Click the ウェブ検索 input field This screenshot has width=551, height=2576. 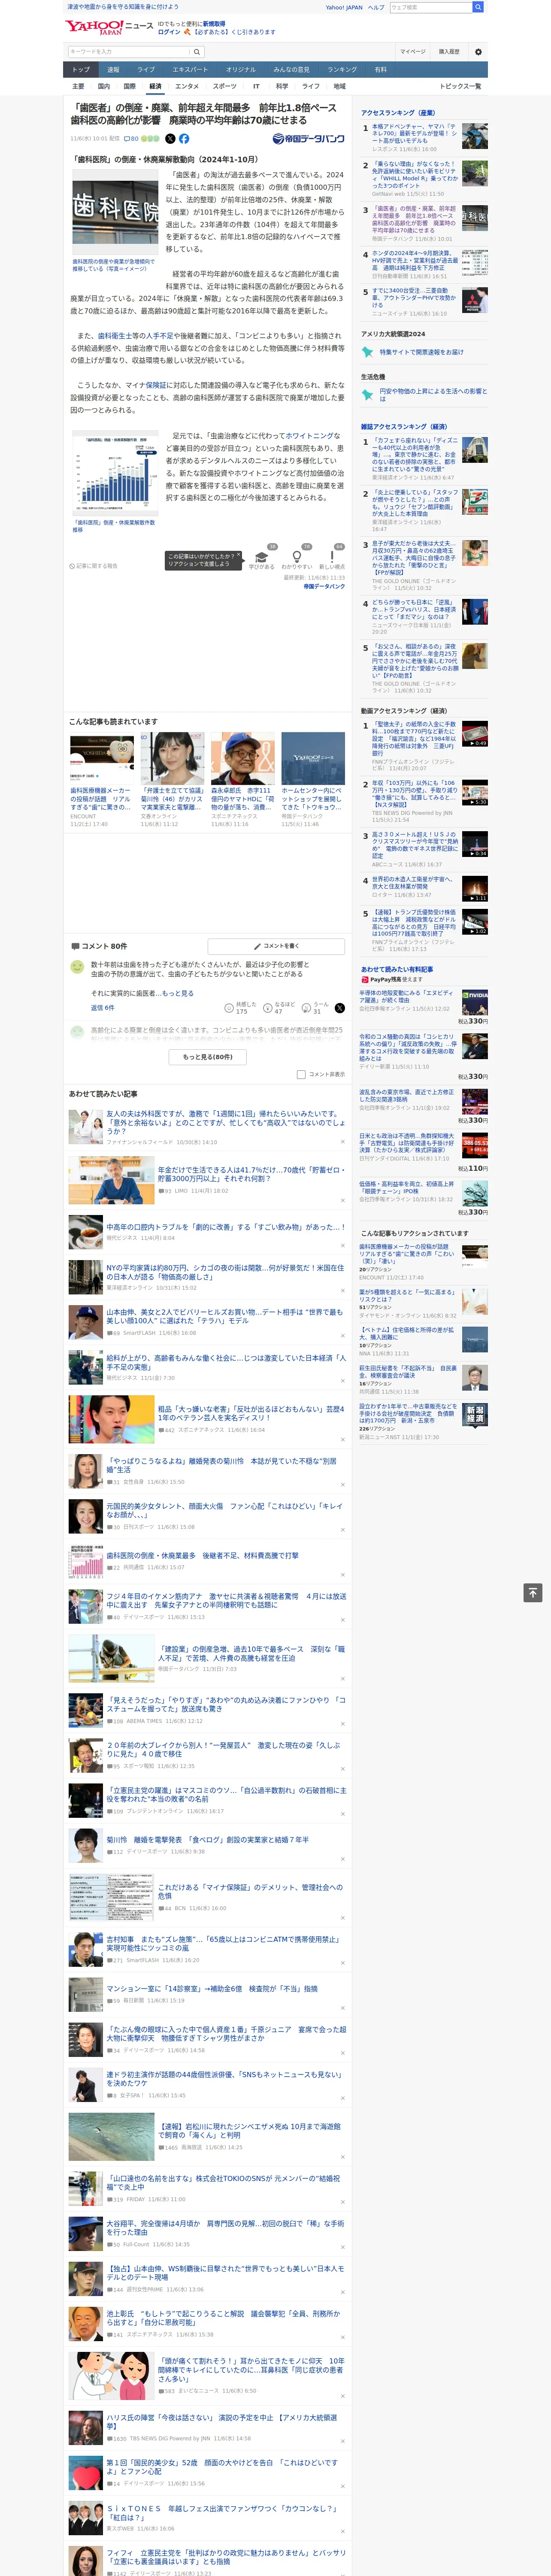[431, 7]
